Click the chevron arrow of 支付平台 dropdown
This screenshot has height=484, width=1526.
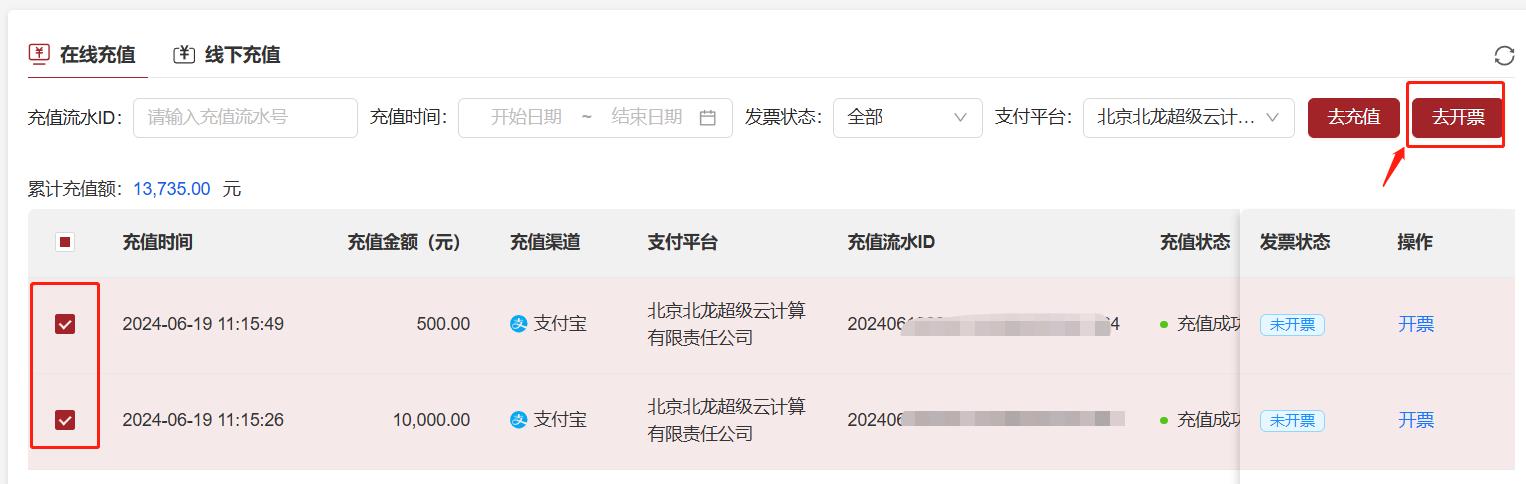coord(1273,117)
